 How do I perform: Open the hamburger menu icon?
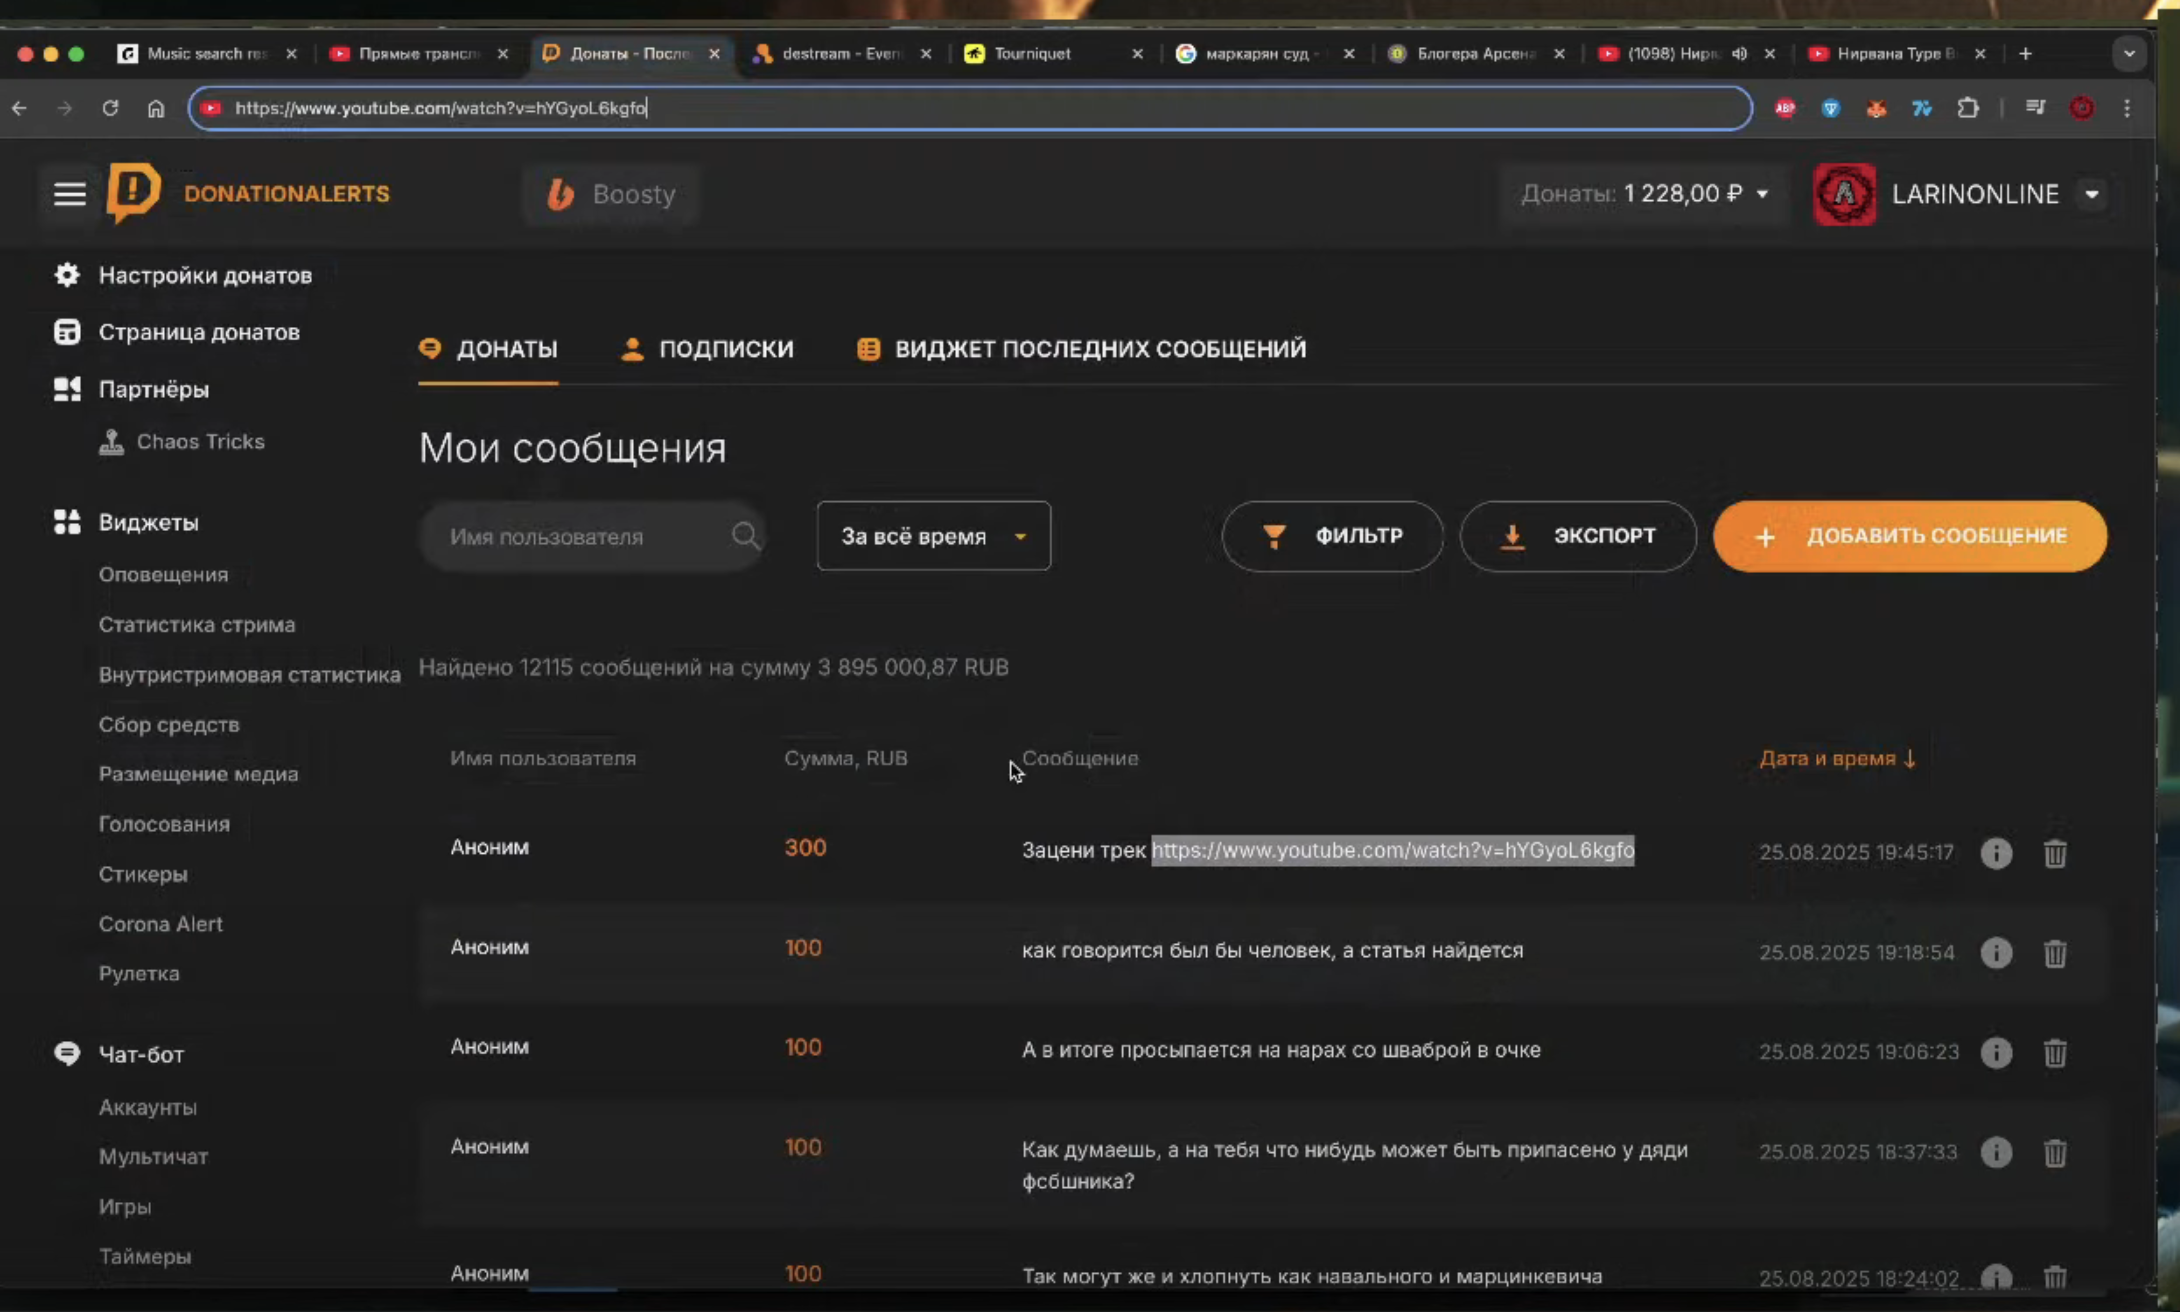click(x=69, y=194)
